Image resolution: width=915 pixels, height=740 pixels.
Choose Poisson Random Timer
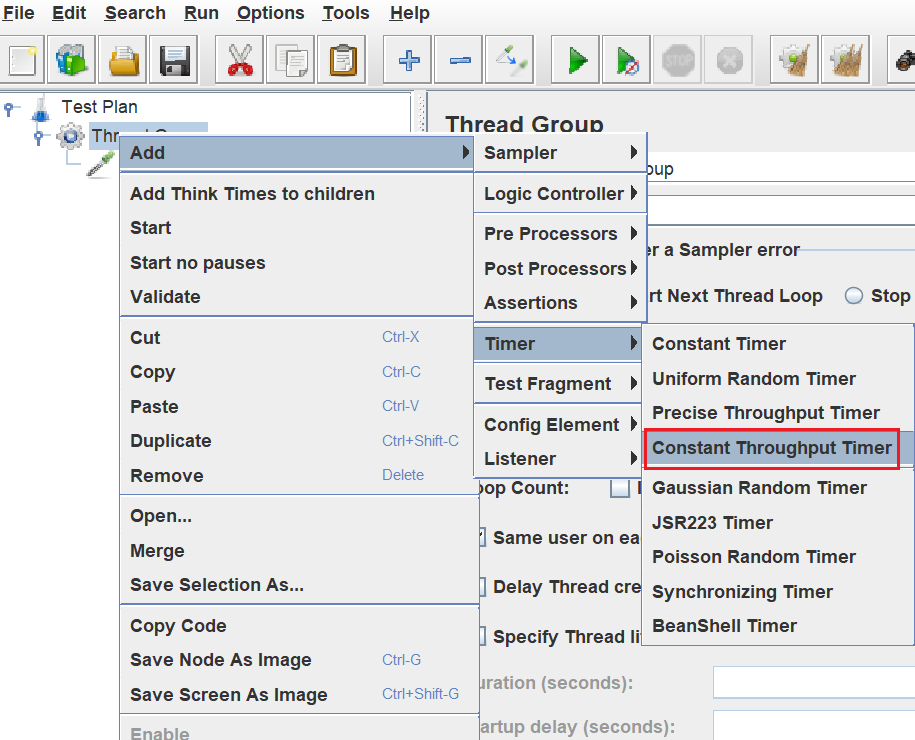777,557
